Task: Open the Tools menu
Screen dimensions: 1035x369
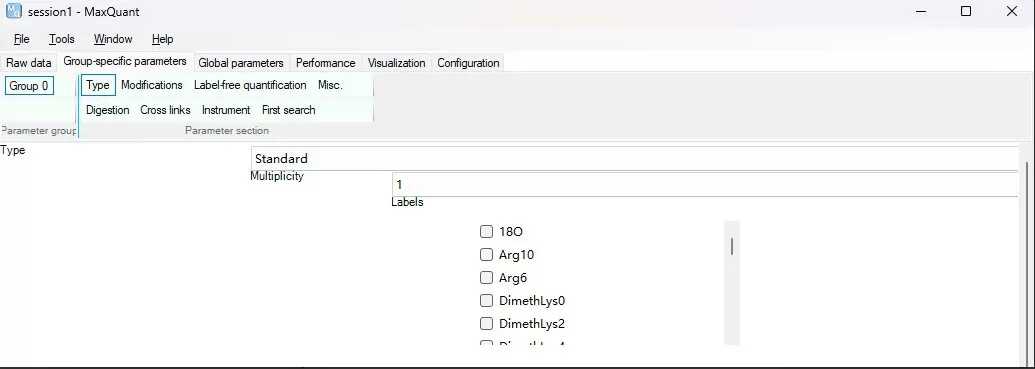Action: point(62,39)
